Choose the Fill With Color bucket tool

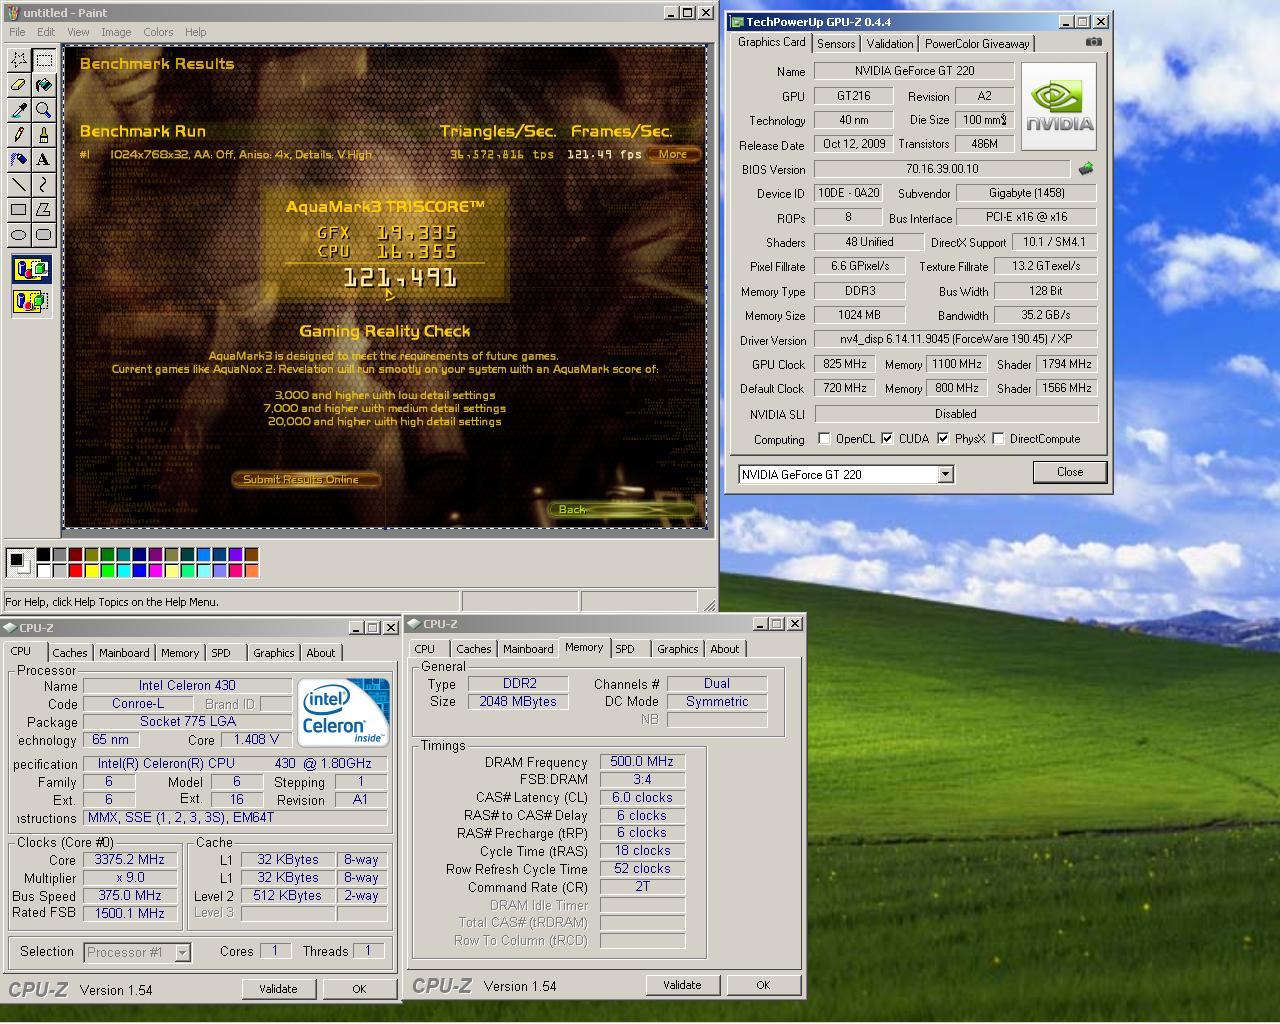43,85
